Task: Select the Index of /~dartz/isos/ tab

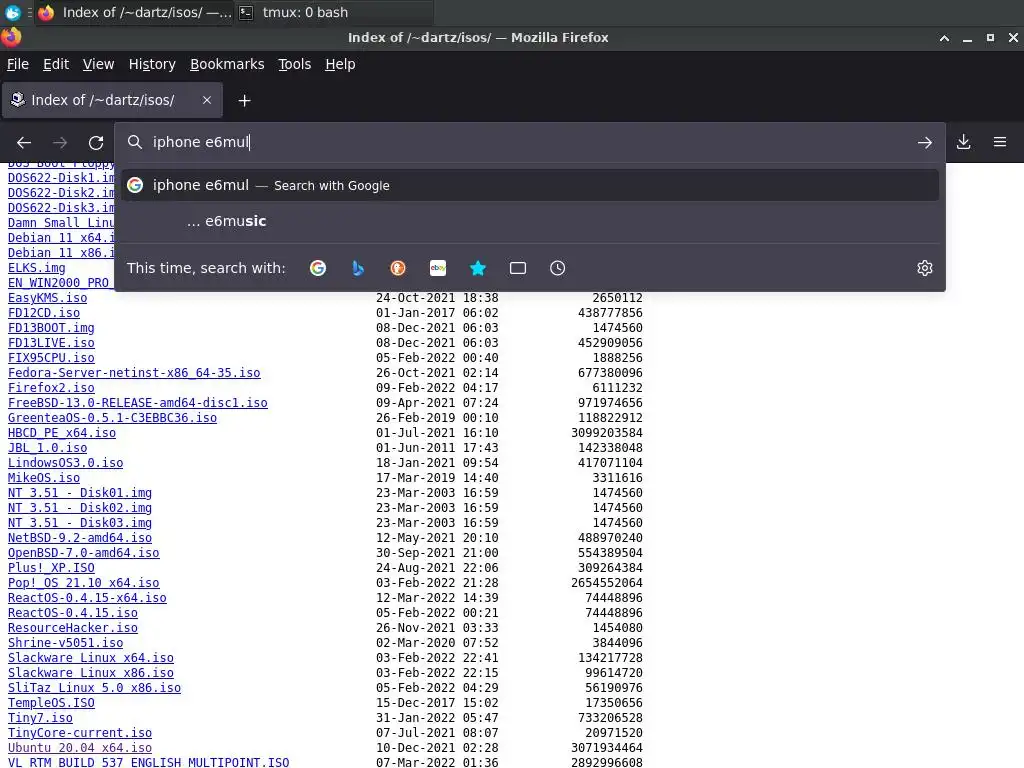Action: coord(112,100)
